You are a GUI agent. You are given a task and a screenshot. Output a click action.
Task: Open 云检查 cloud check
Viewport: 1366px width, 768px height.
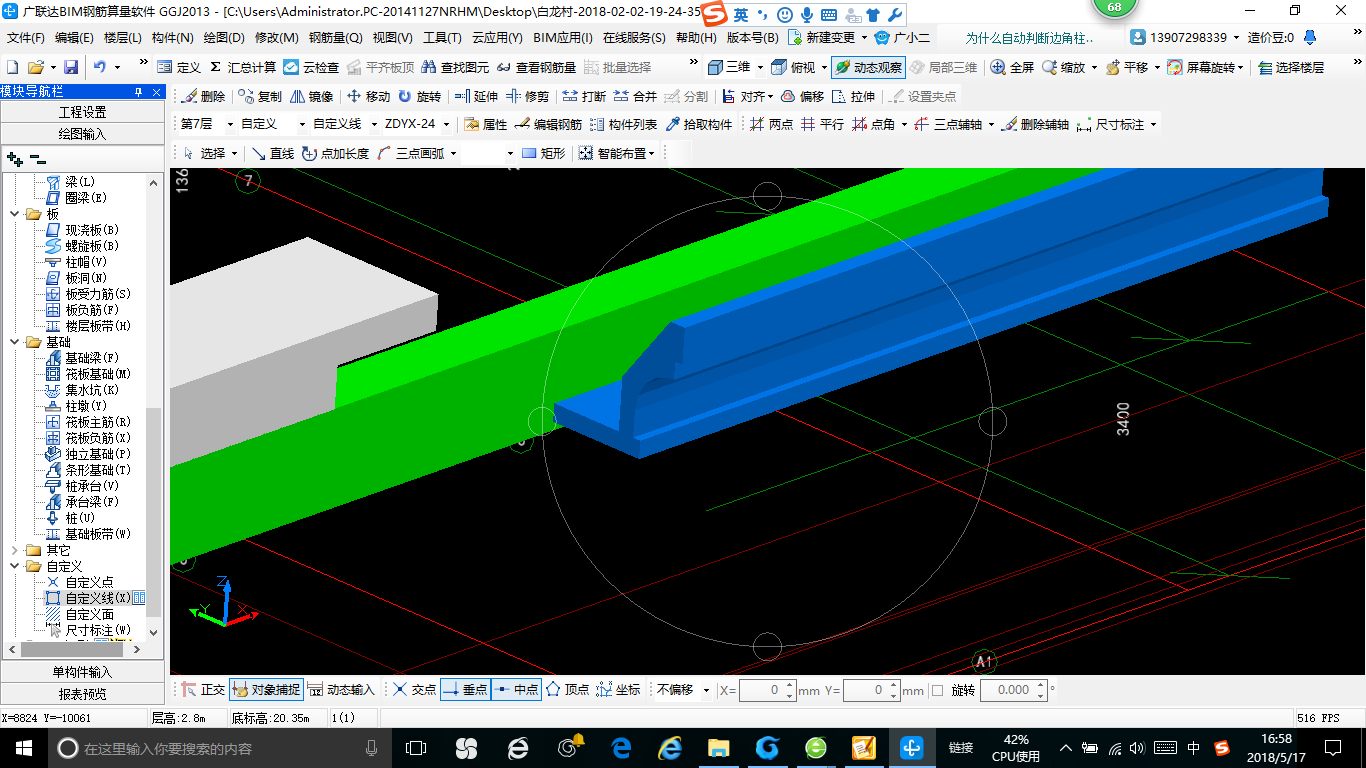(311, 67)
